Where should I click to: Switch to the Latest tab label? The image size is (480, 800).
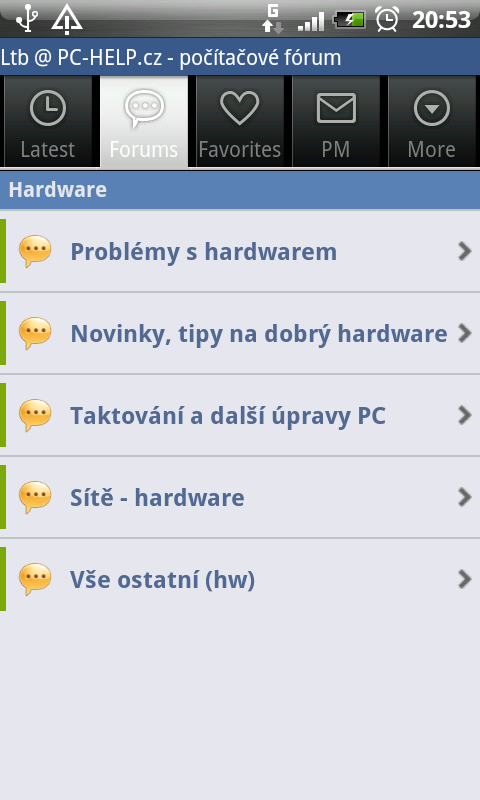coord(47,149)
